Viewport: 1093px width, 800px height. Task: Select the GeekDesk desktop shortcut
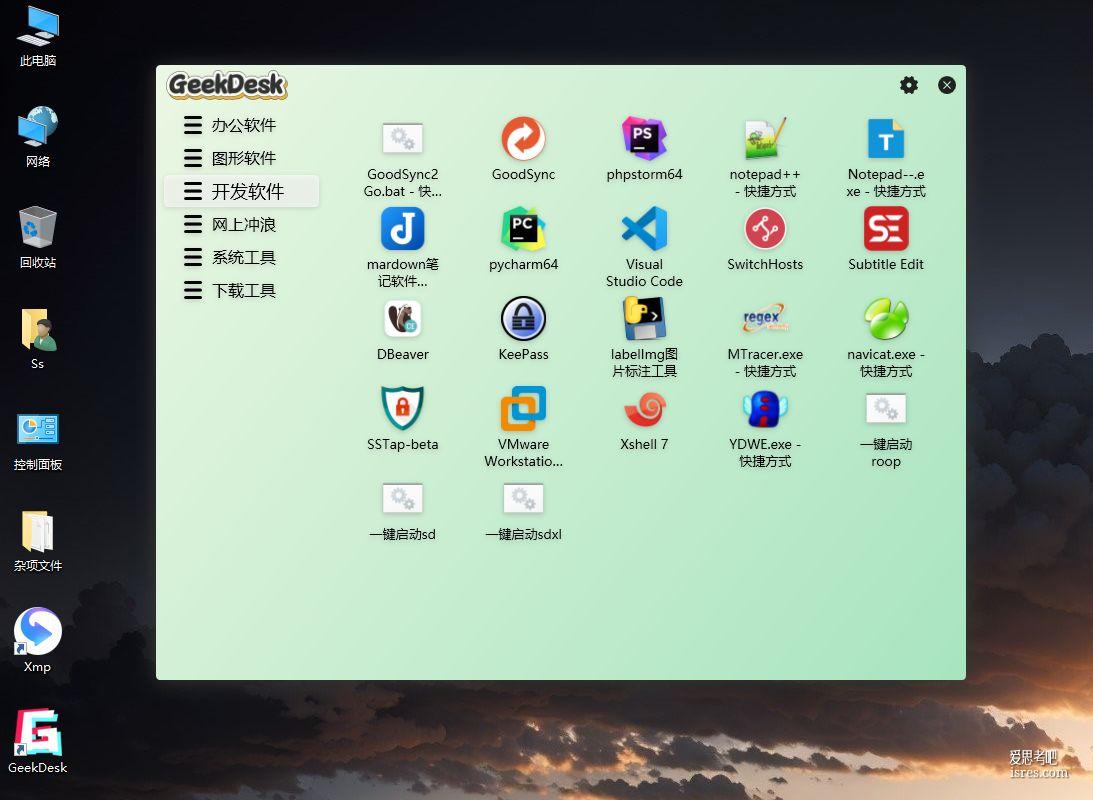38,741
